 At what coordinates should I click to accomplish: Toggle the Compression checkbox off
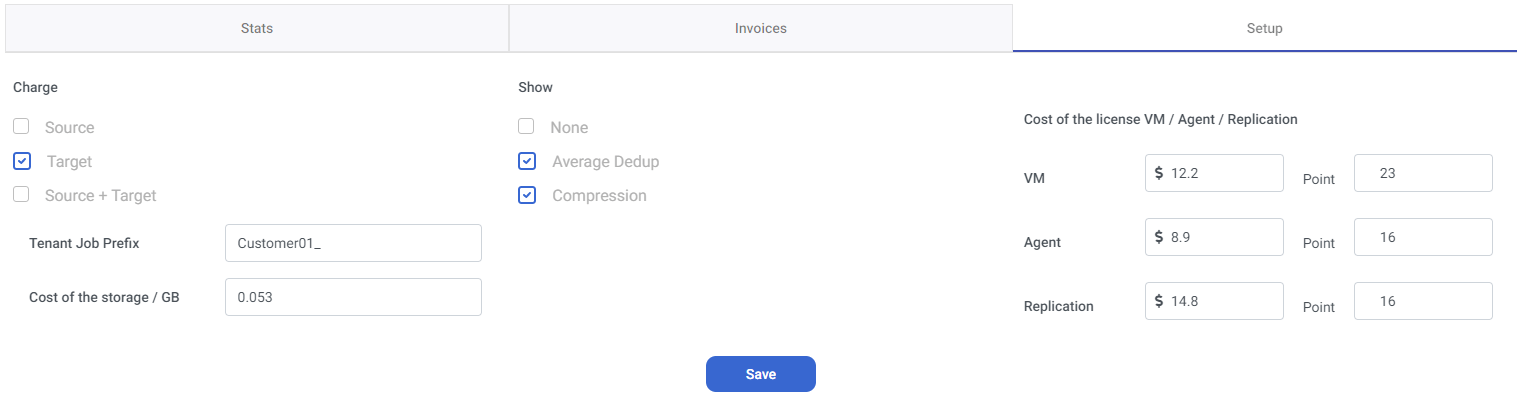(527, 195)
